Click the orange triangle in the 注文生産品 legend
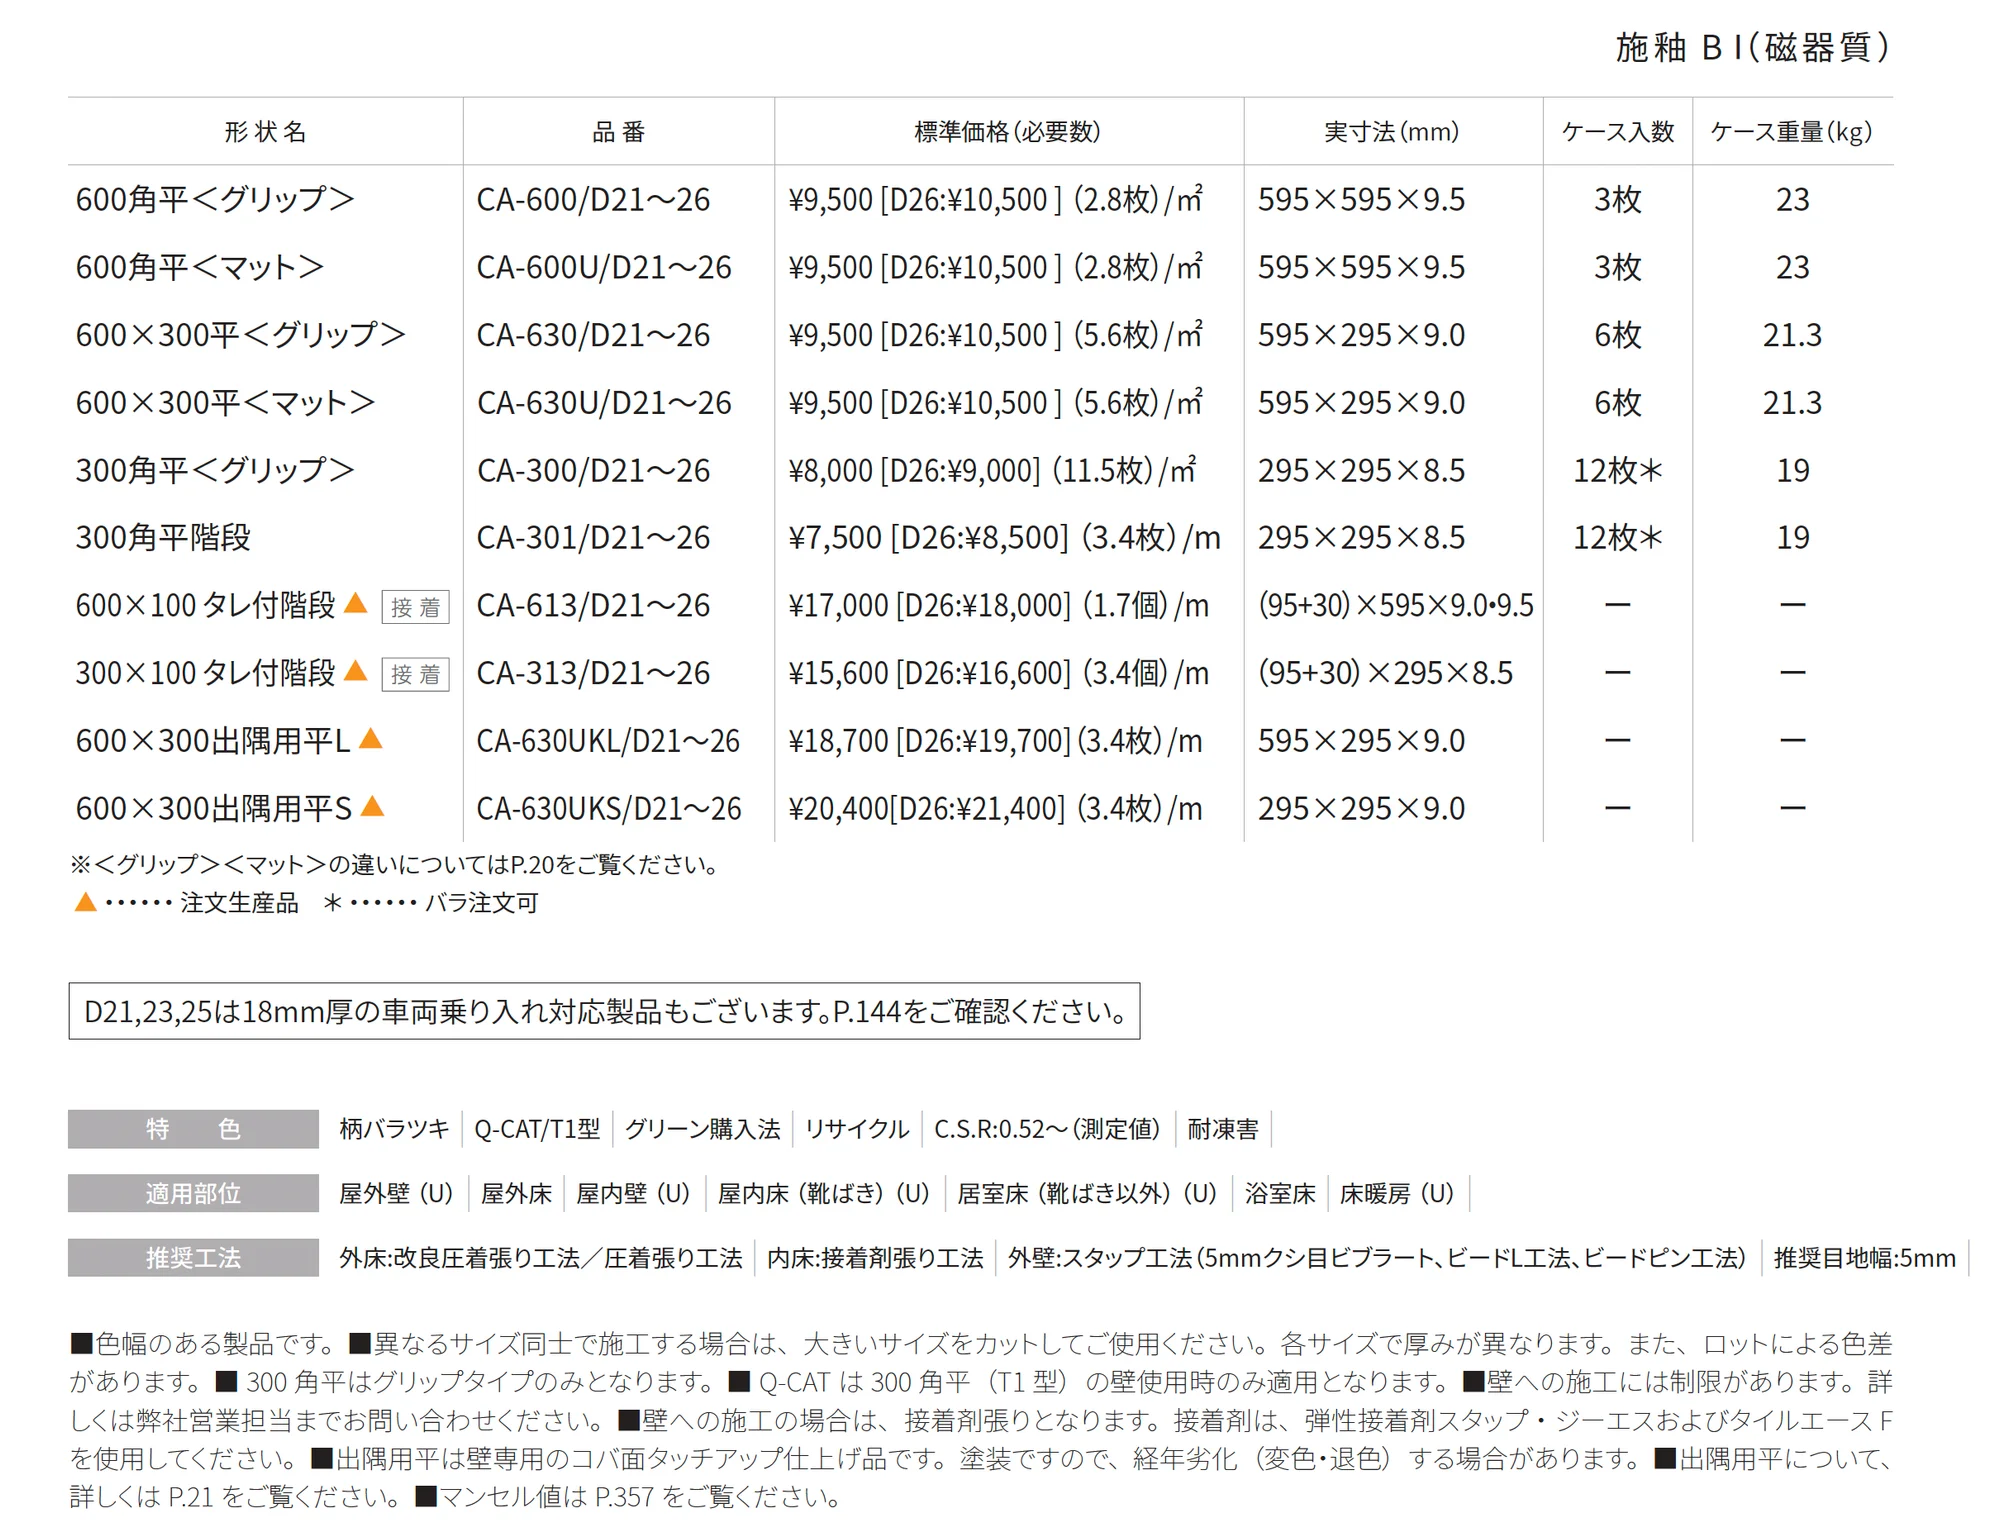The width and height of the screenshot is (2000, 1532). pos(86,902)
